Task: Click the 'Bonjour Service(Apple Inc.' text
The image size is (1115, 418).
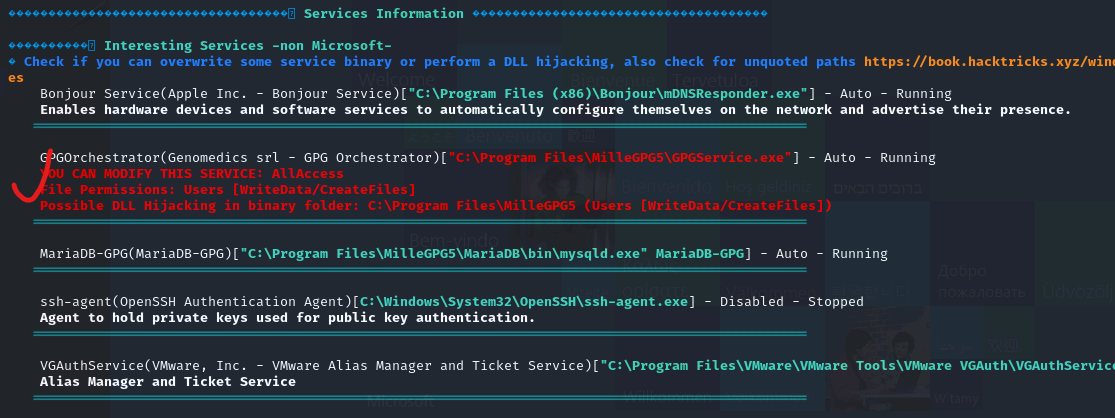Action: [144, 94]
